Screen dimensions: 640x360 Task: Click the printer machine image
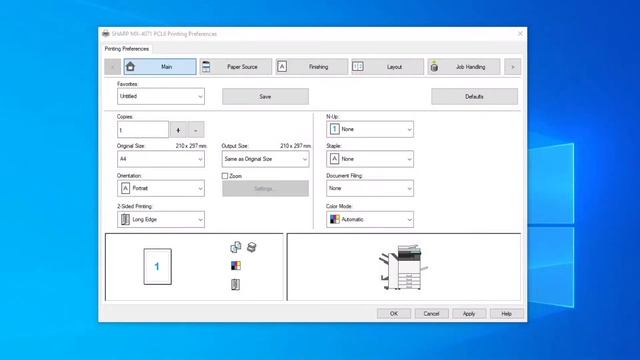[x=403, y=267]
